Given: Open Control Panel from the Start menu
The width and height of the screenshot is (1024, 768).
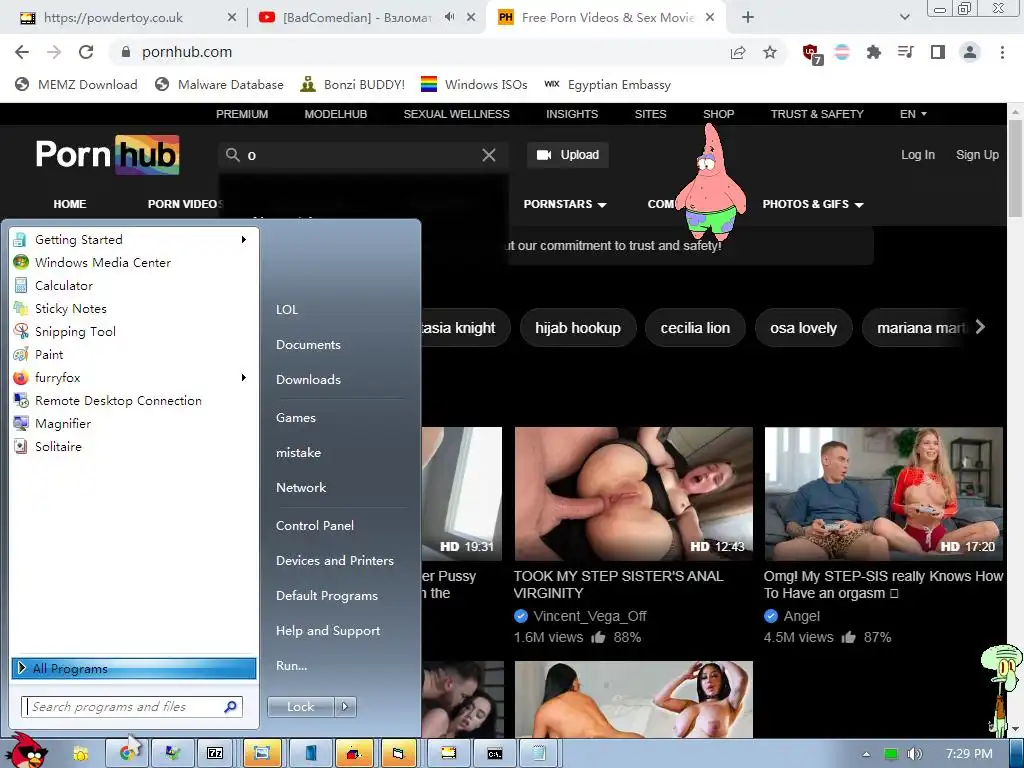Looking at the screenshot, I should click(315, 525).
